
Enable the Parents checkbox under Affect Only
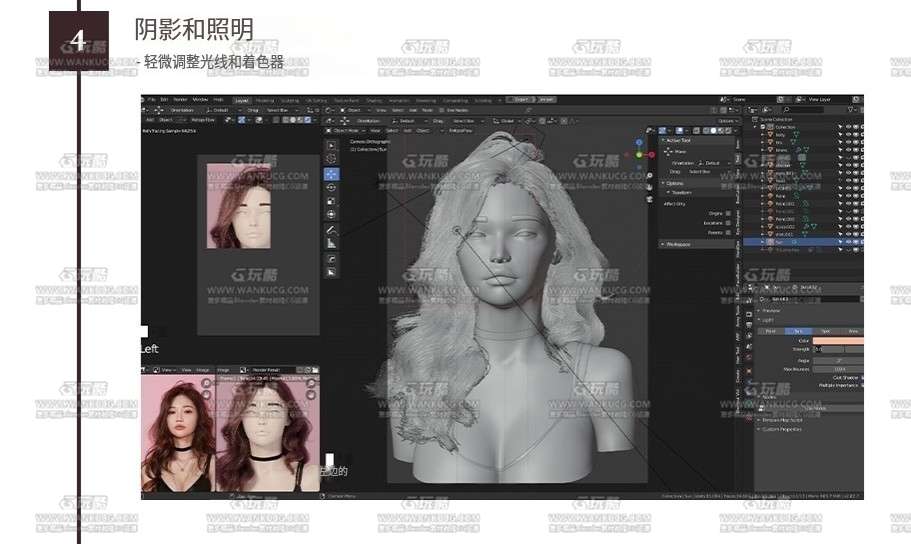[728, 232]
